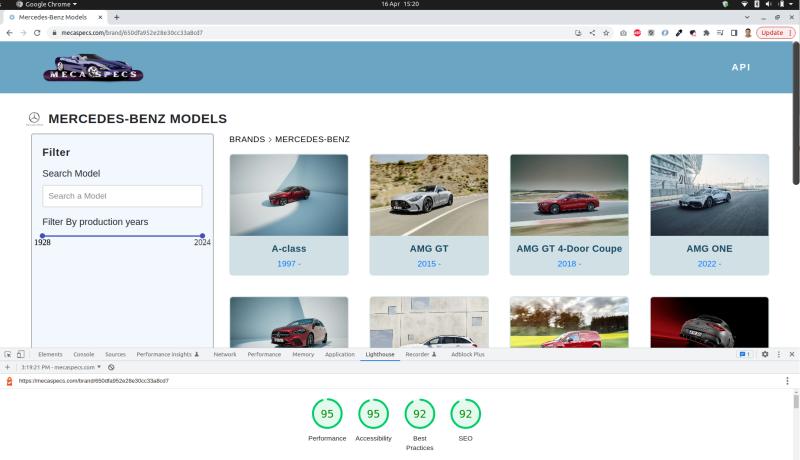The height and width of the screenshot is (460, 800).
Task: Open the Chrome profile avatar
Action: (748, 33)
